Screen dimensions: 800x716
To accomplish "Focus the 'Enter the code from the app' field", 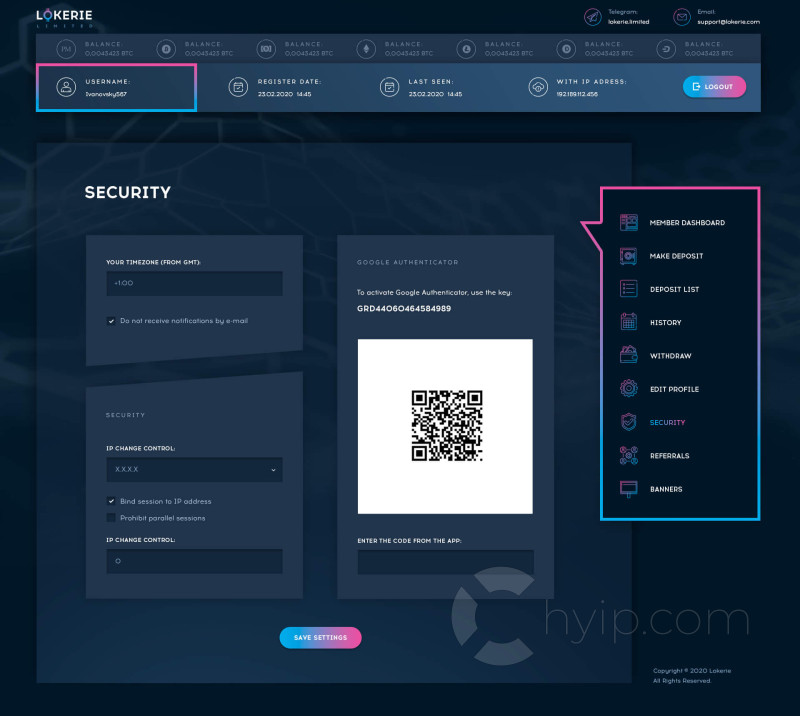I will coord(445,562).
